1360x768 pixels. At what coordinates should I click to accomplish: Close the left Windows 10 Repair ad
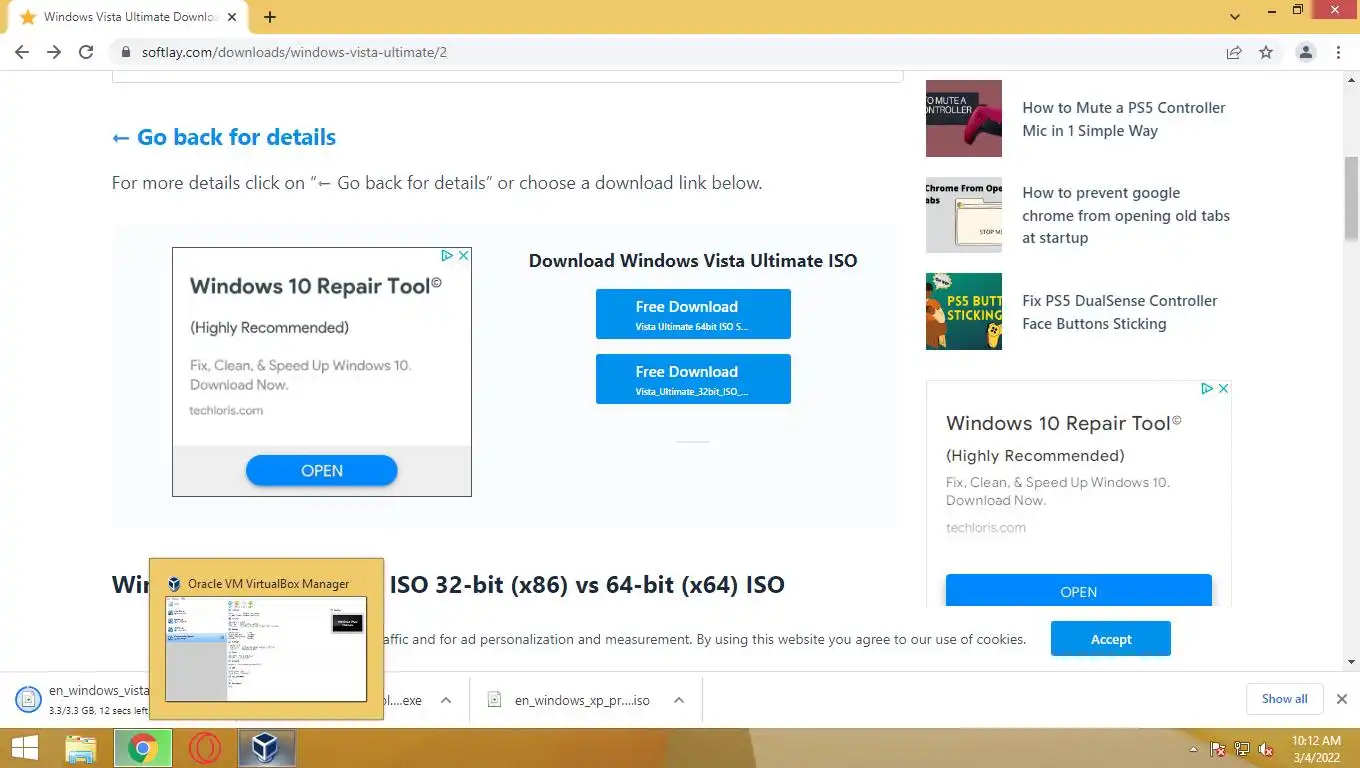coord(464,256)
